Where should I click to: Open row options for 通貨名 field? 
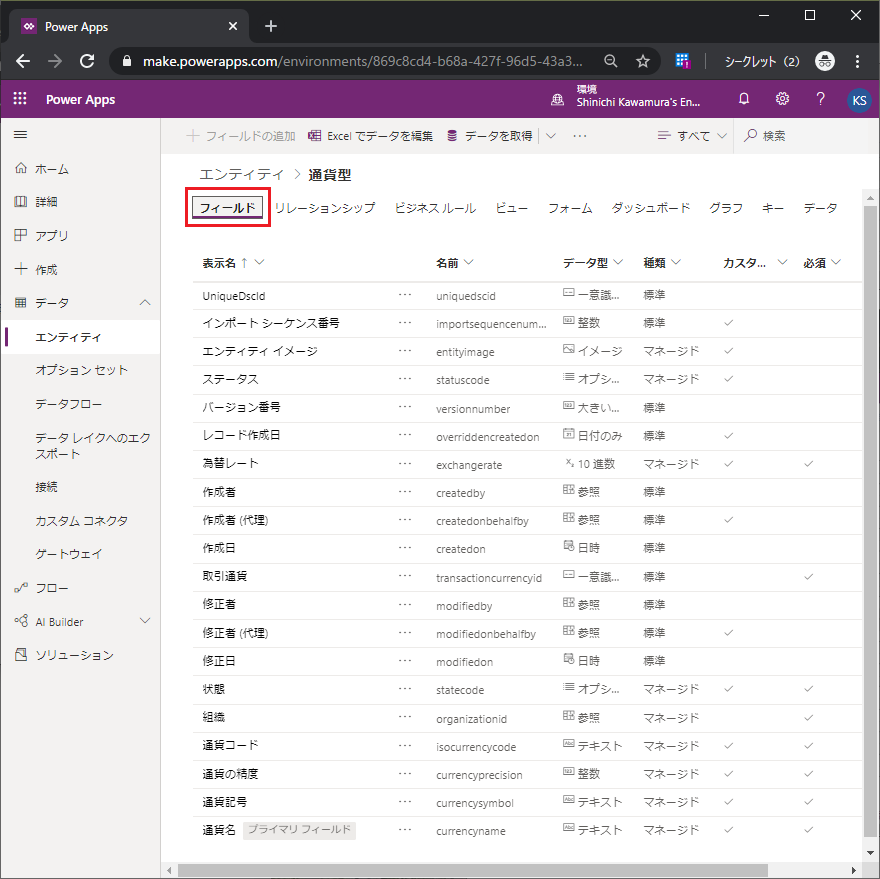[x=405, y=830]
